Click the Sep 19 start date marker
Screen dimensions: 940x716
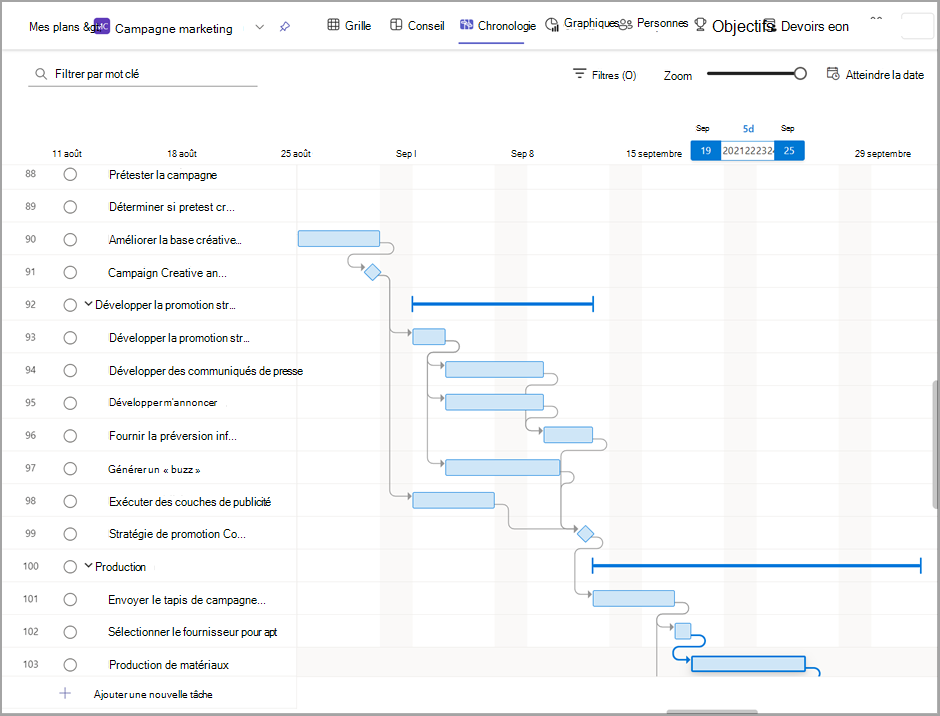click(706, 151)
